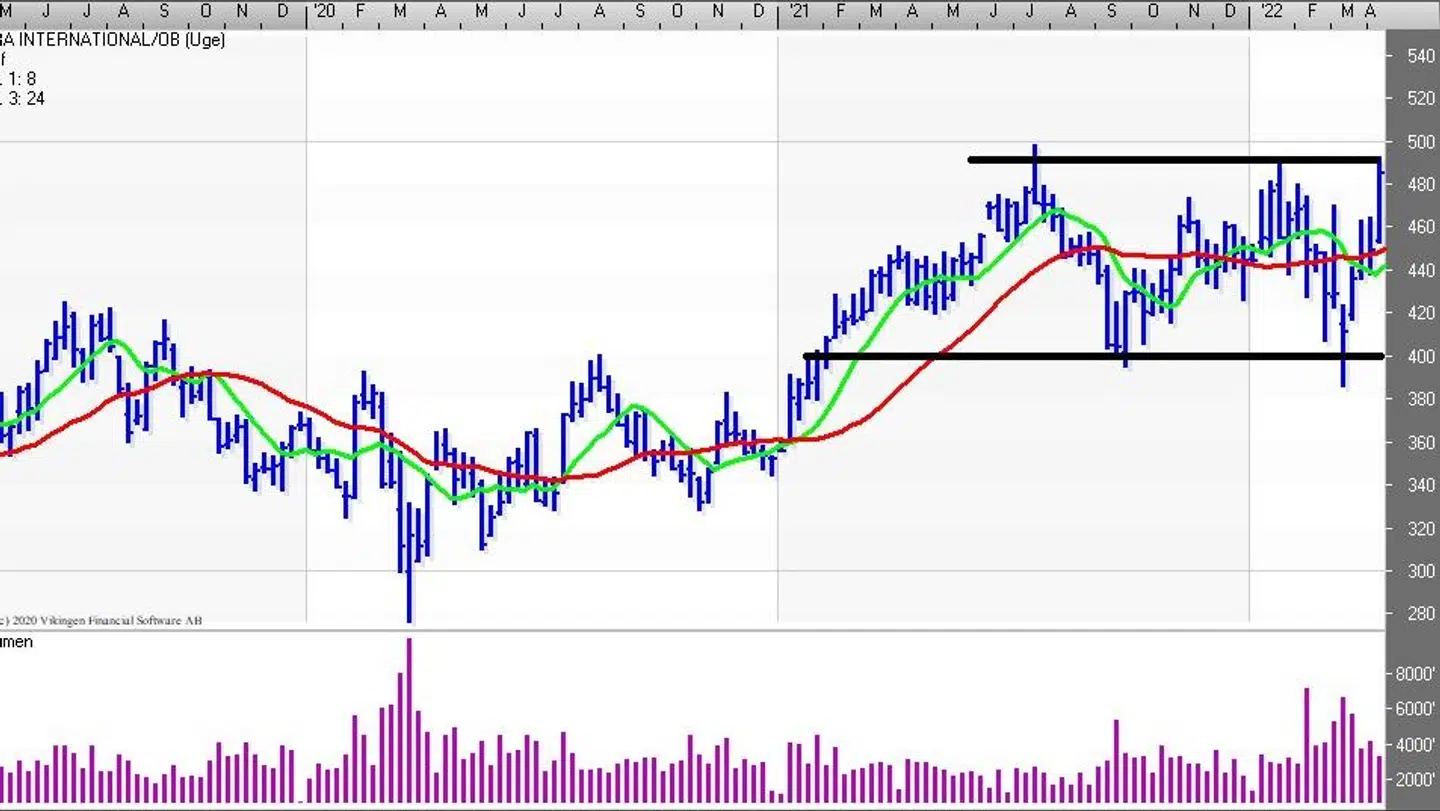Click the 8000' volume axis label
This screenshot has width=1440, height=811.
pyautogui.click(x=1415, y=675)
